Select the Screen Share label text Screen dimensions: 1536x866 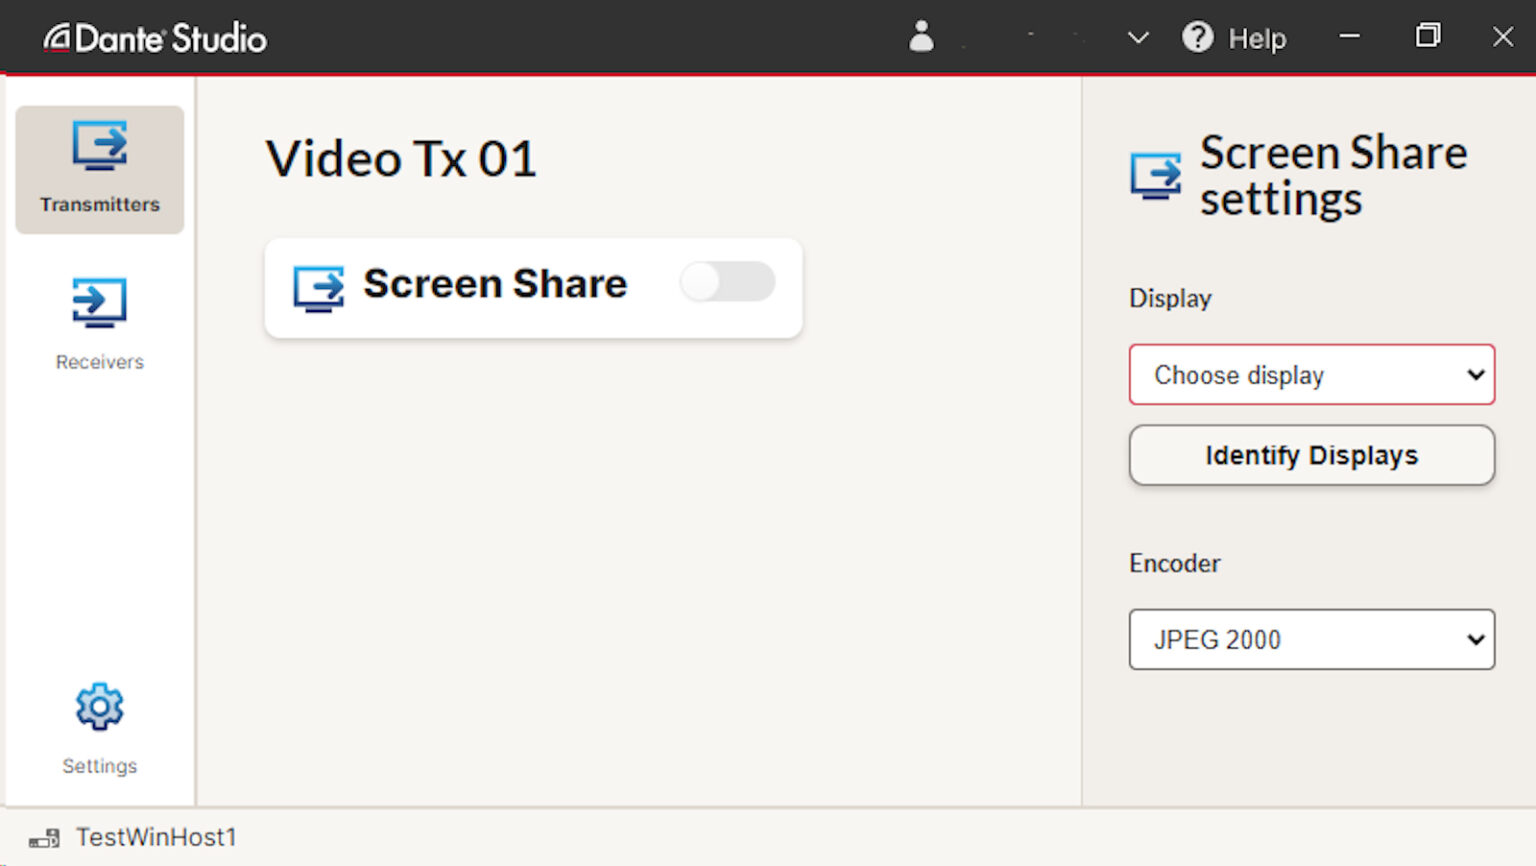tap(495, 284)
